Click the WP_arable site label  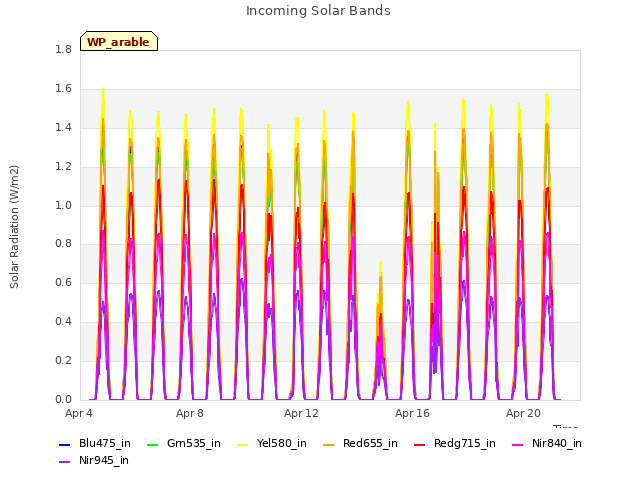(119, 41)
